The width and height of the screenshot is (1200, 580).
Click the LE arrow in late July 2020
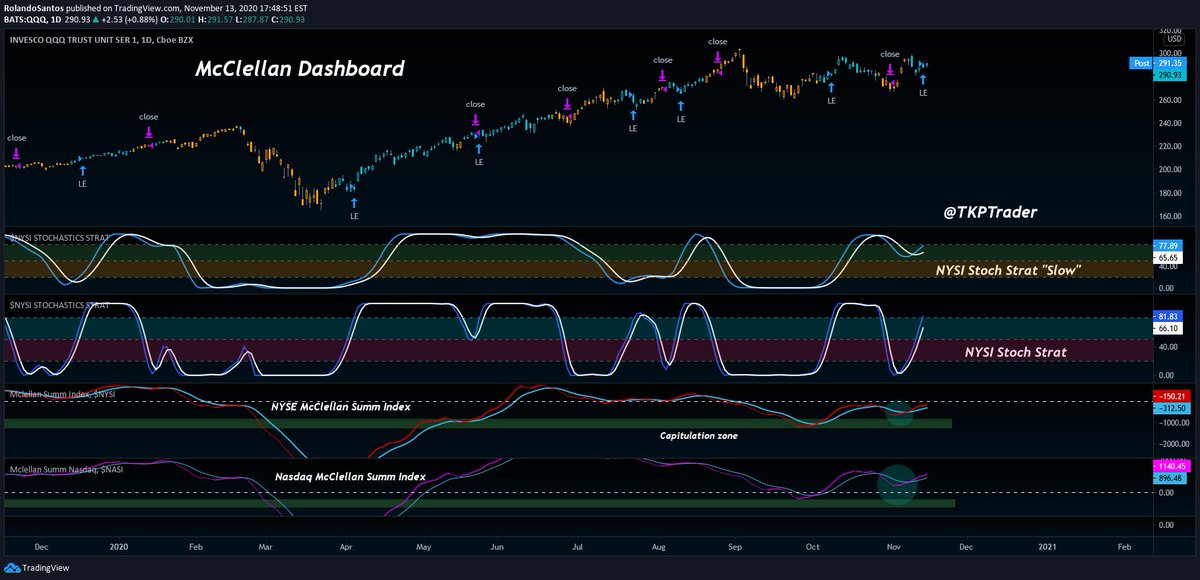coord(633,116)
